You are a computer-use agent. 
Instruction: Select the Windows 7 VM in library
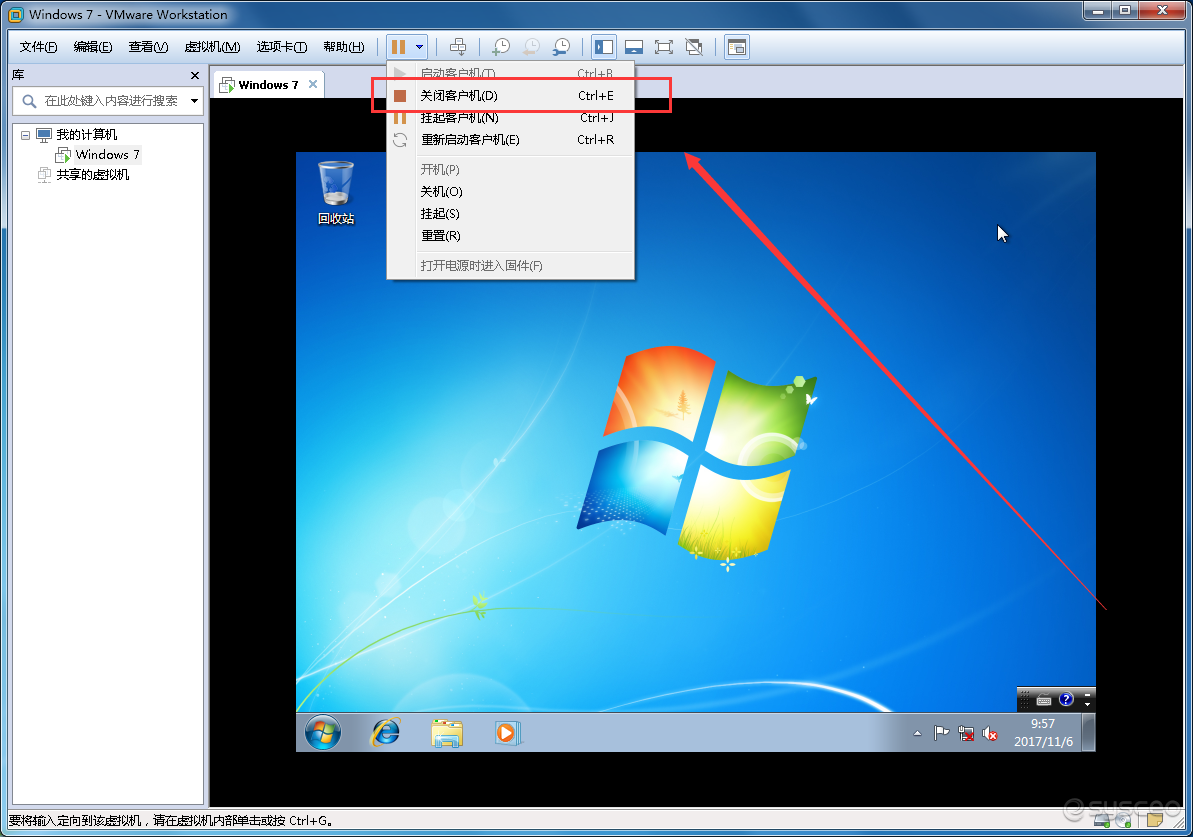pyautogui.click(x=107, y=154)
